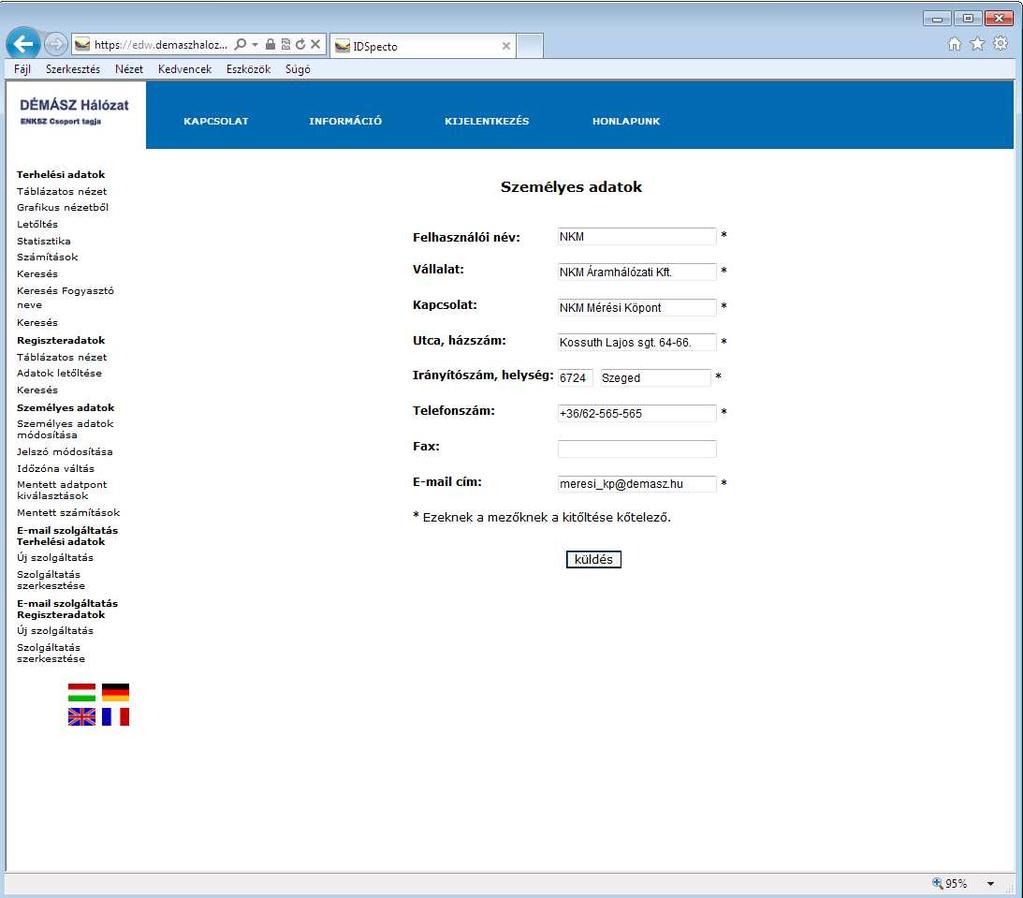Image resolution: width=1023 pixels, height=898 pixels.
Task: Click the Terhelési adatok sidebar heading
Action: click(61, 175)
